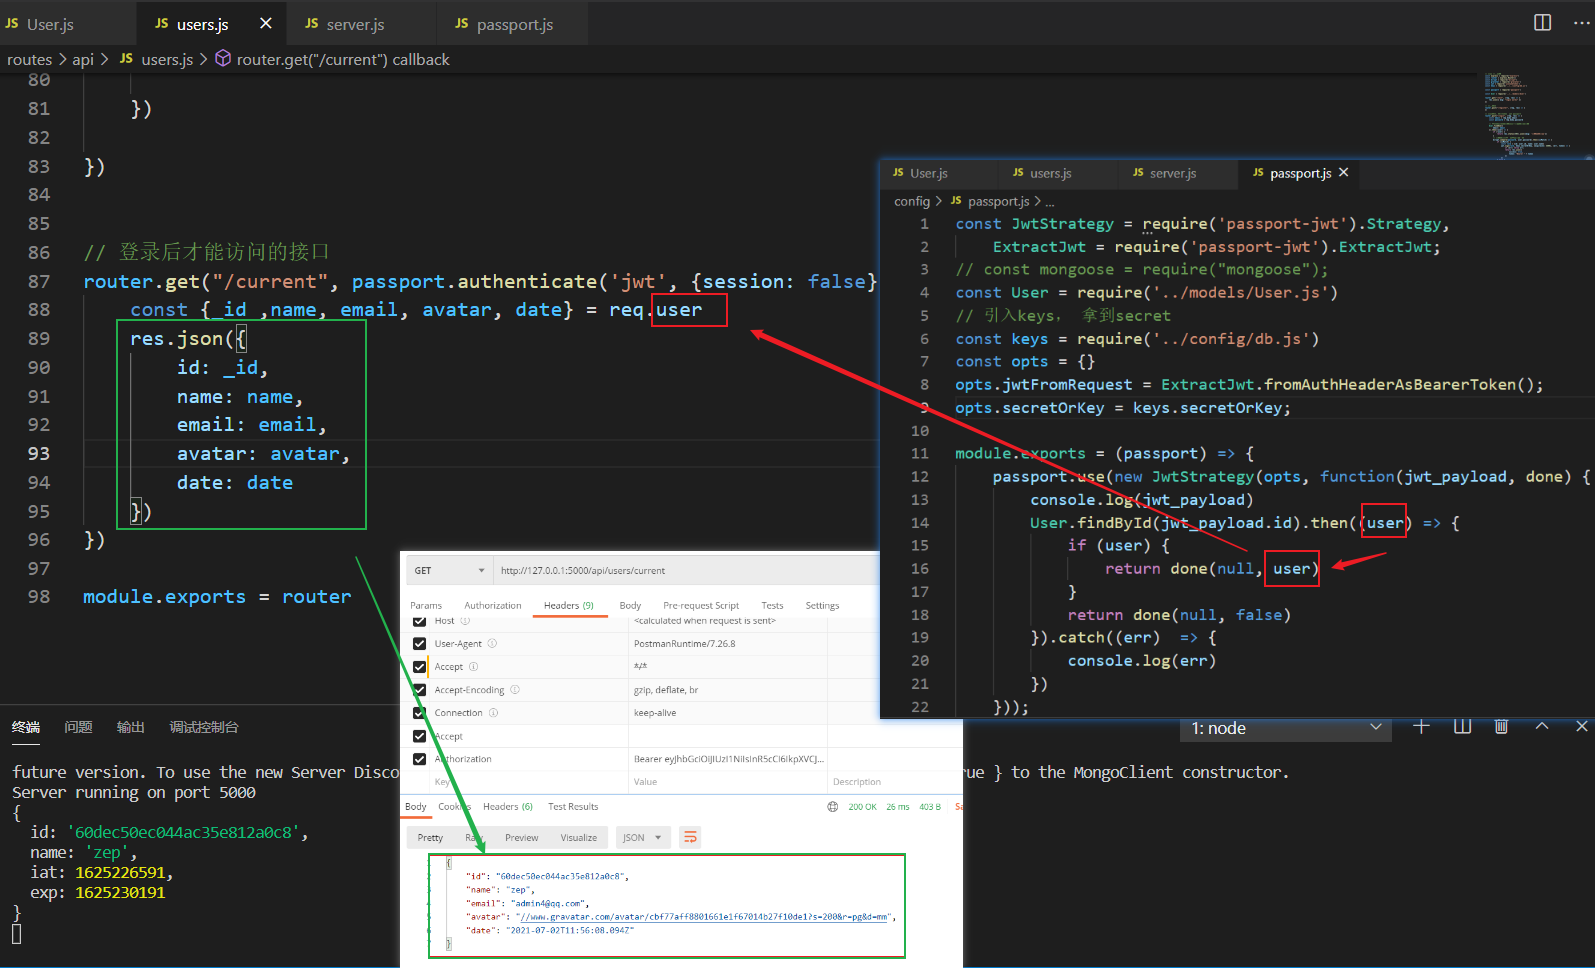1595x968 pixels.
Task: Open the GET method dropdown in Postman
Action: point(449,570)
